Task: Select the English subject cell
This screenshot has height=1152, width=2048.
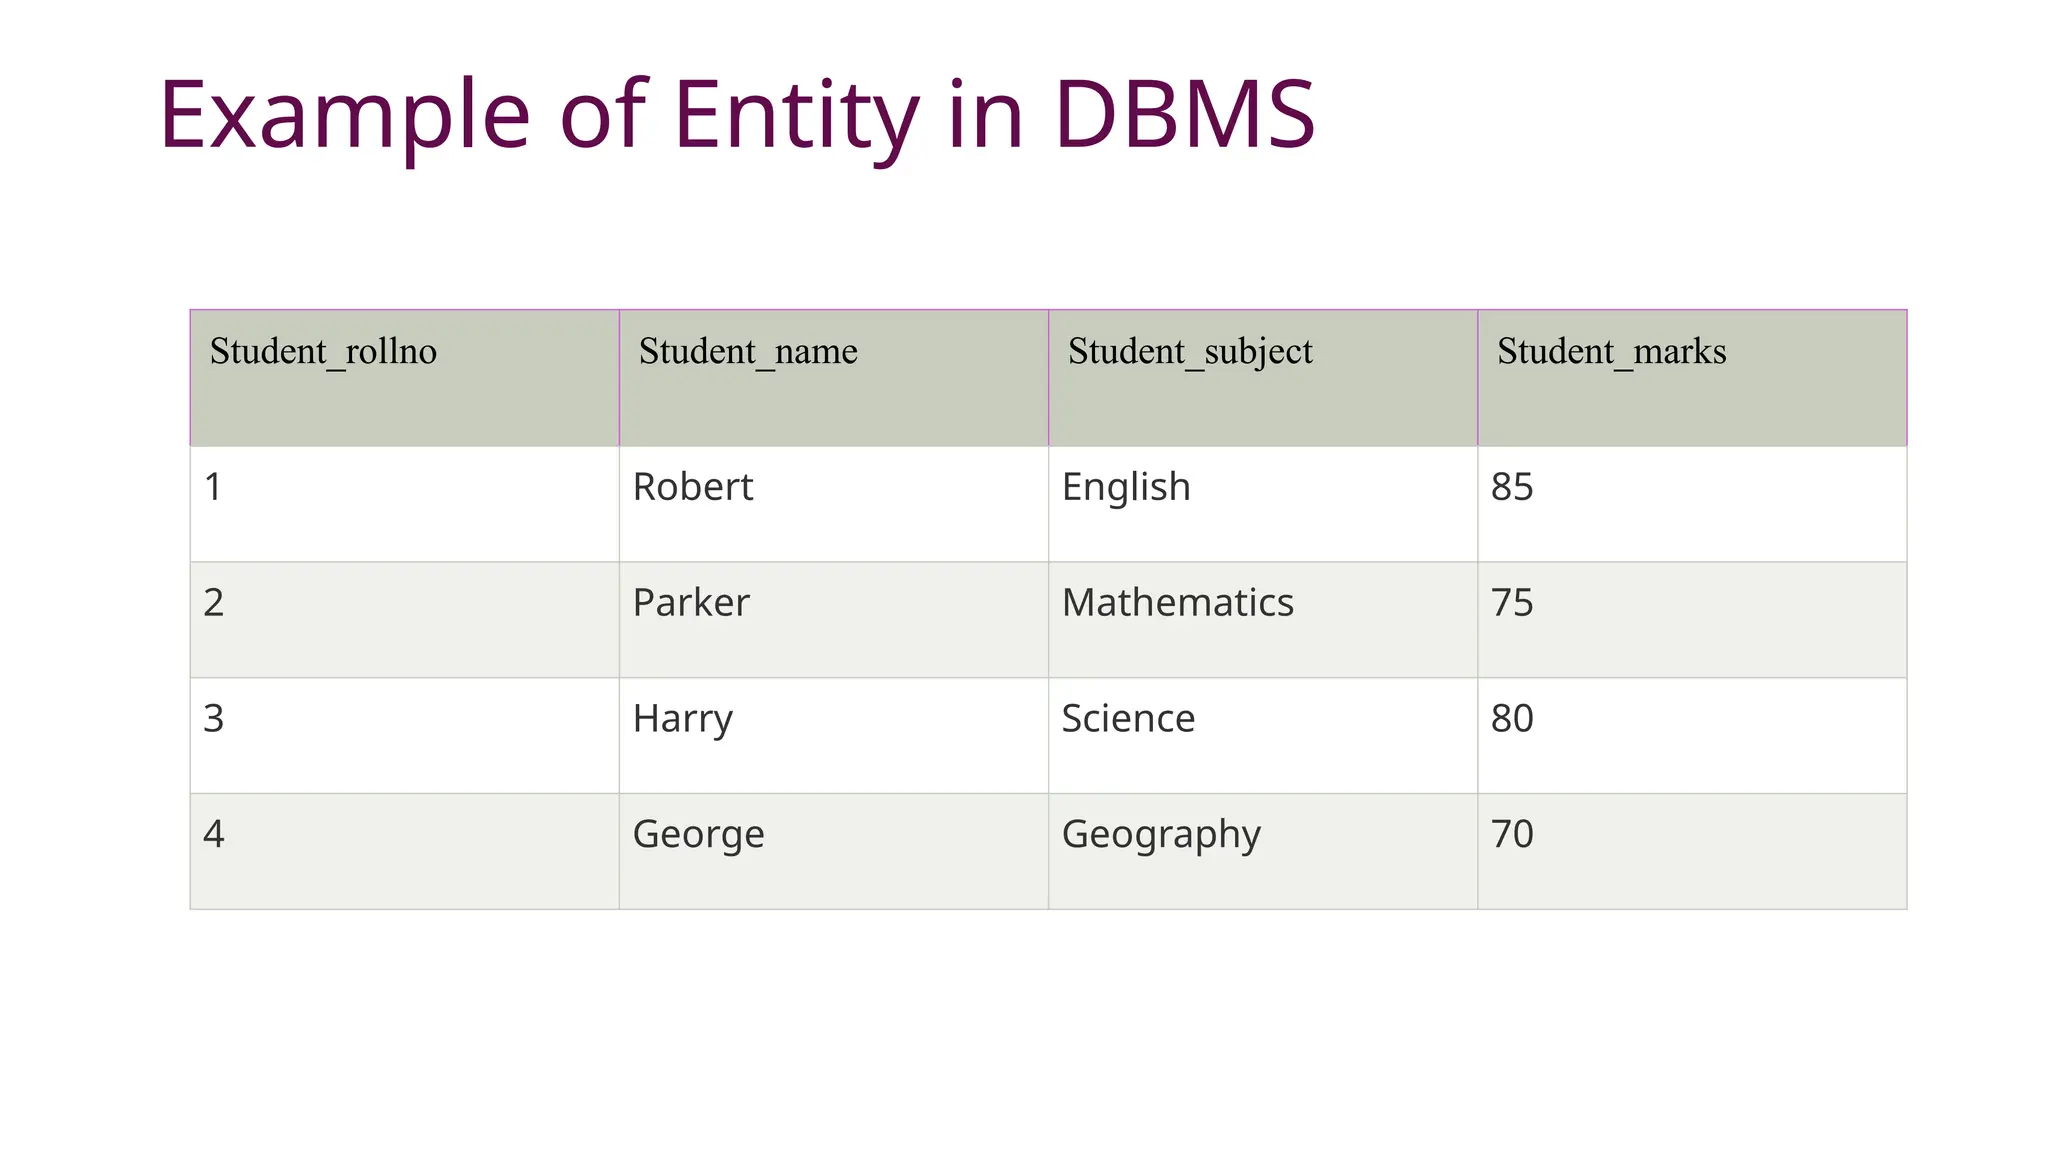Action: click(x=1262, y=503)
